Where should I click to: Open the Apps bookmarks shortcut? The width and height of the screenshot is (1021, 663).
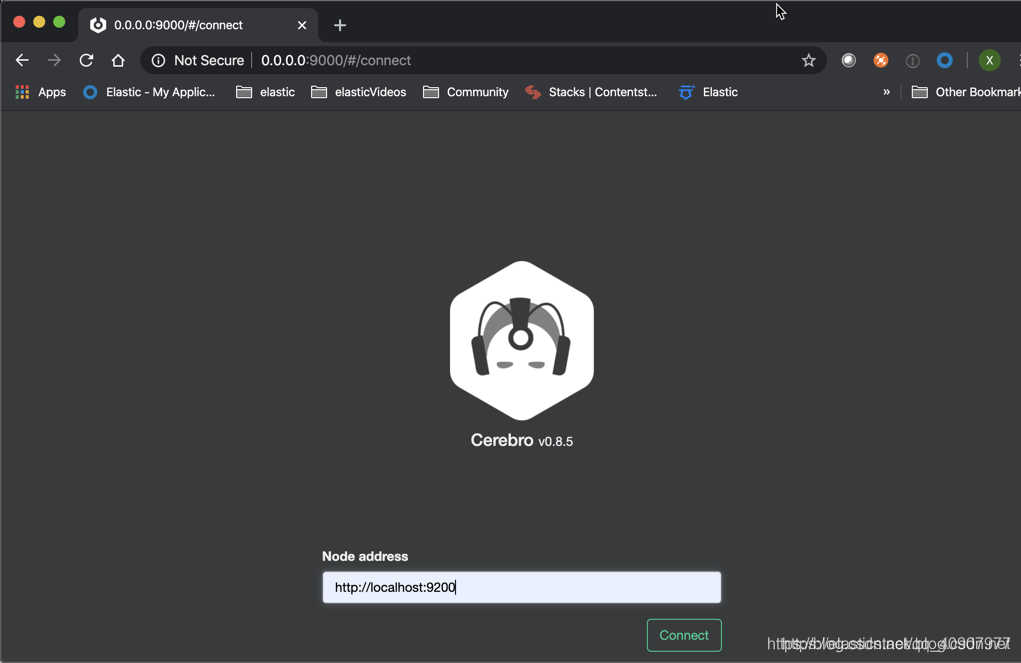40,92
